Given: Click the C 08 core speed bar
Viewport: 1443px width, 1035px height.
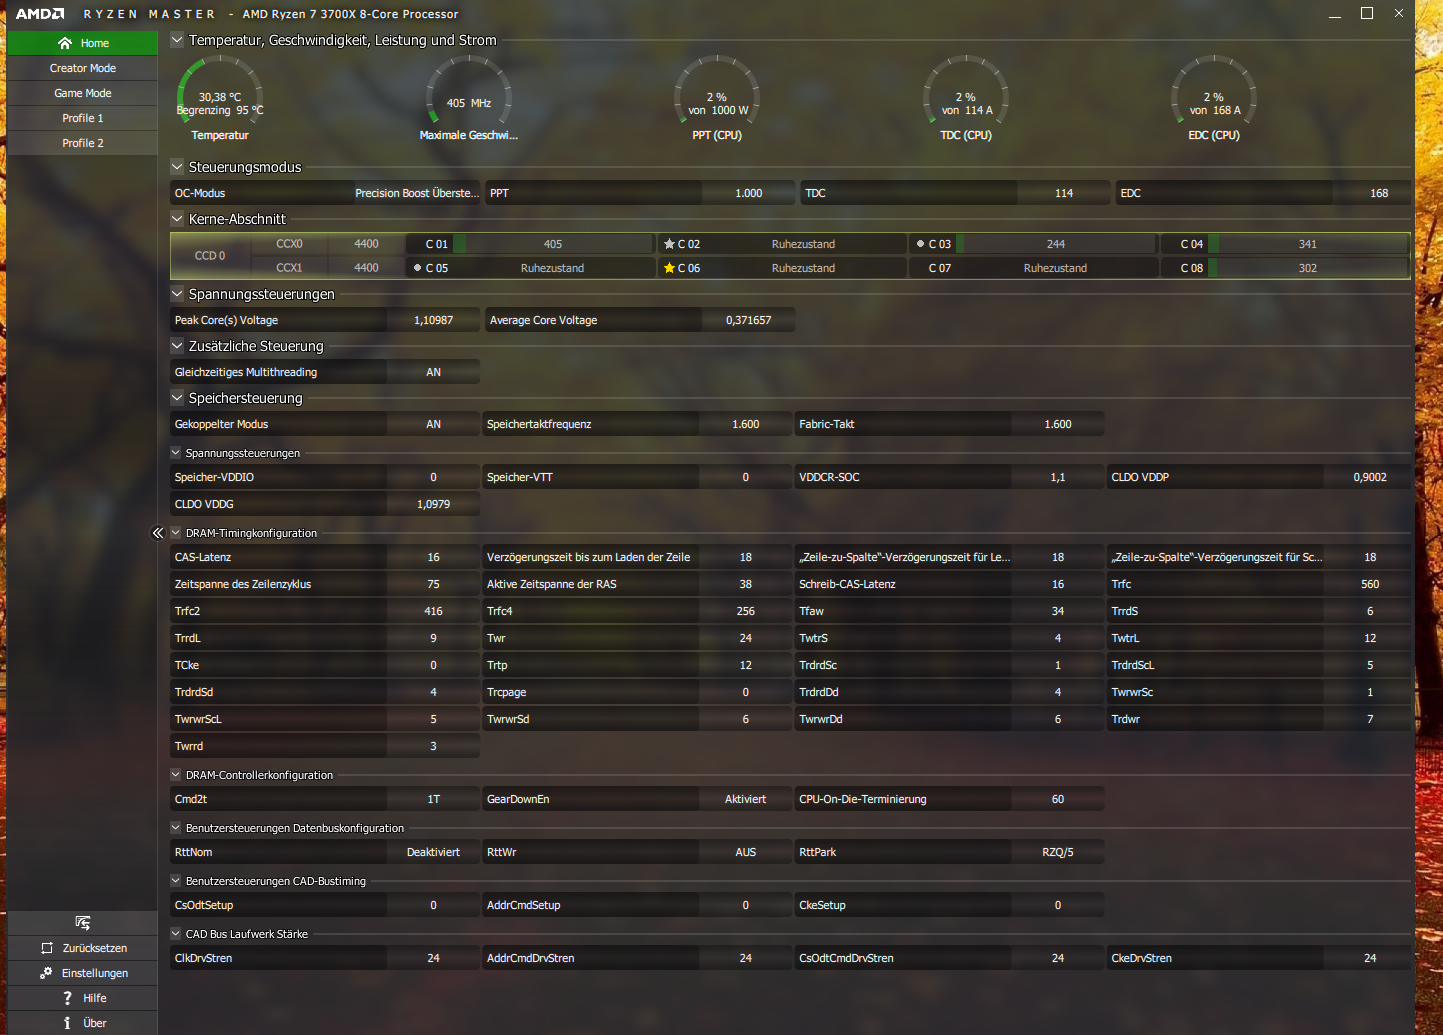Looking at the screenshot, I should (1308, 268).
